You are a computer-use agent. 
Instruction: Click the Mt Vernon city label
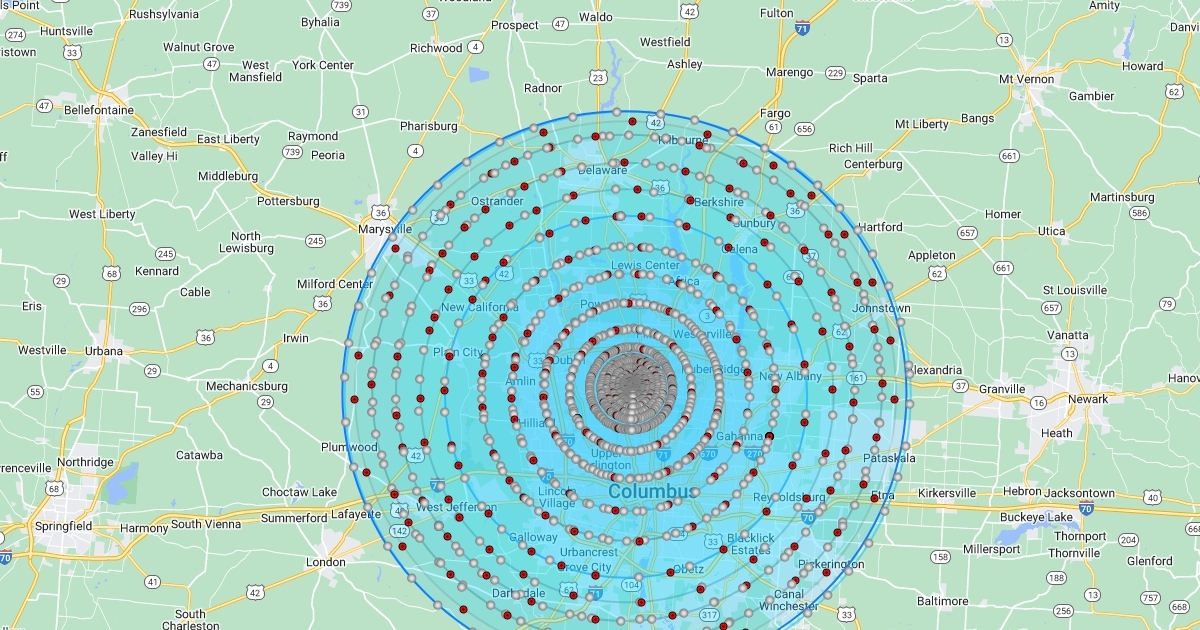pos(1027,79)
